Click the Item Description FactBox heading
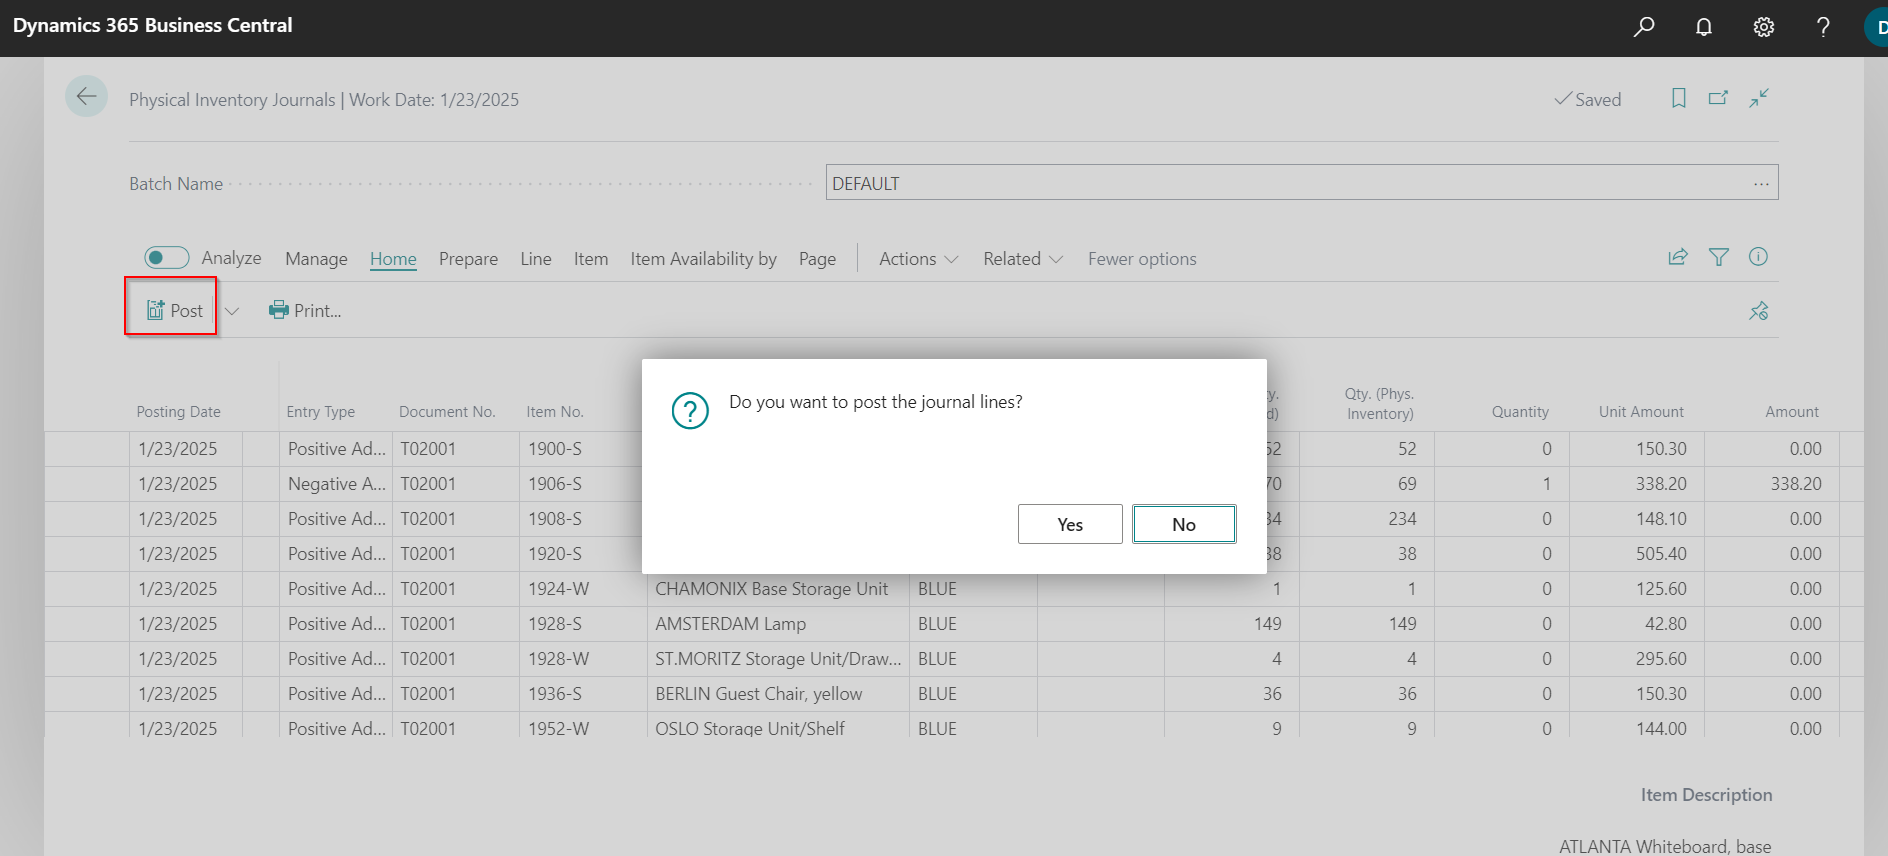This screenshot has height=856, width=1888. [1706, 795]
